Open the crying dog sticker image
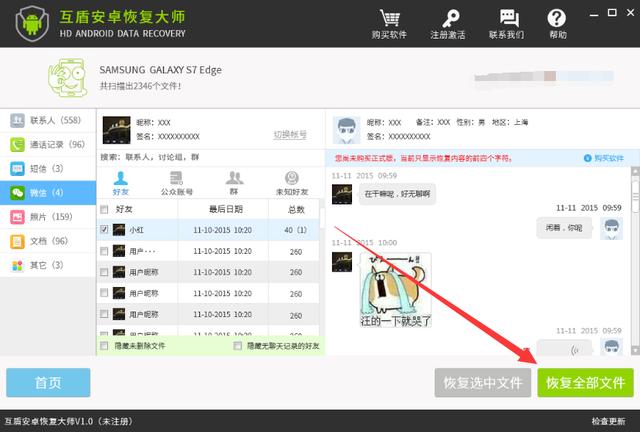The height and width of the screenshot is (432, 640). click(395, 289)
